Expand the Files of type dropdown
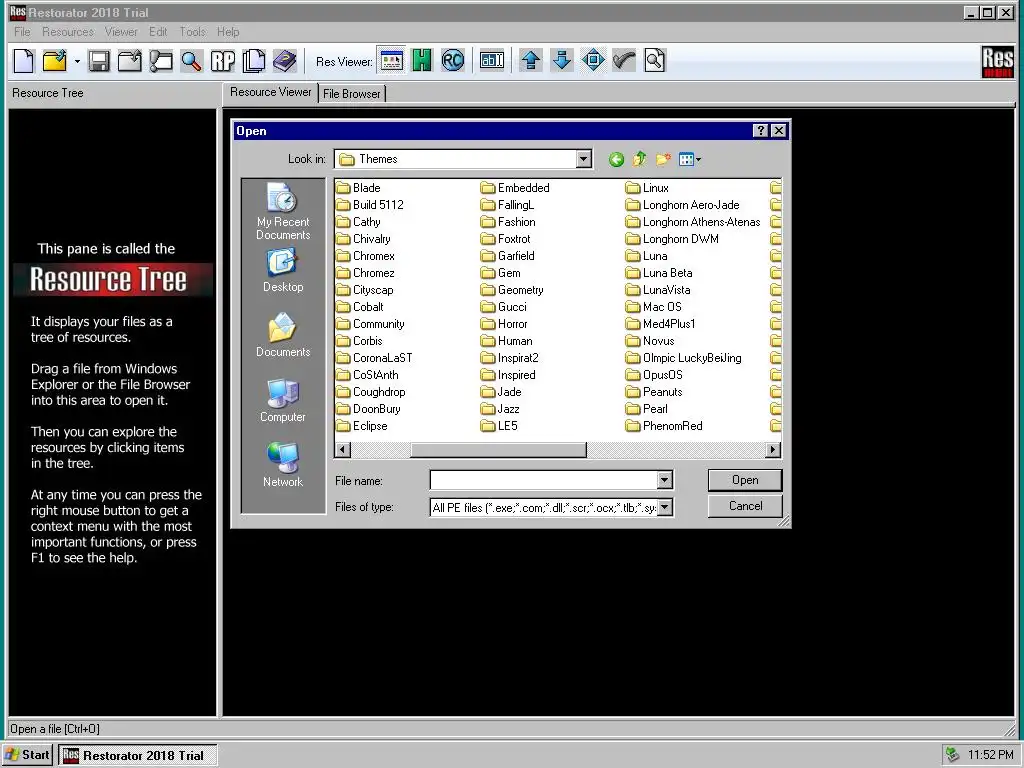The height and width of the screenshot is (768, 1024). tap(664, 507)
